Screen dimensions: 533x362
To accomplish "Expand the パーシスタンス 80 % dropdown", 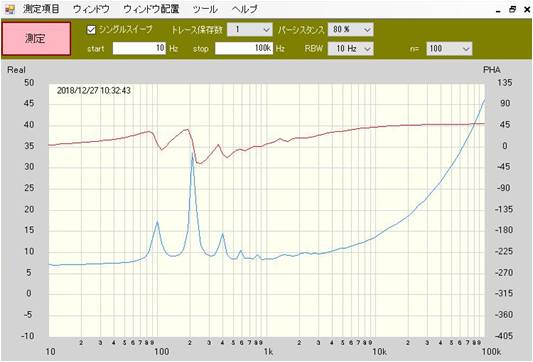I will tap(350, 30).
